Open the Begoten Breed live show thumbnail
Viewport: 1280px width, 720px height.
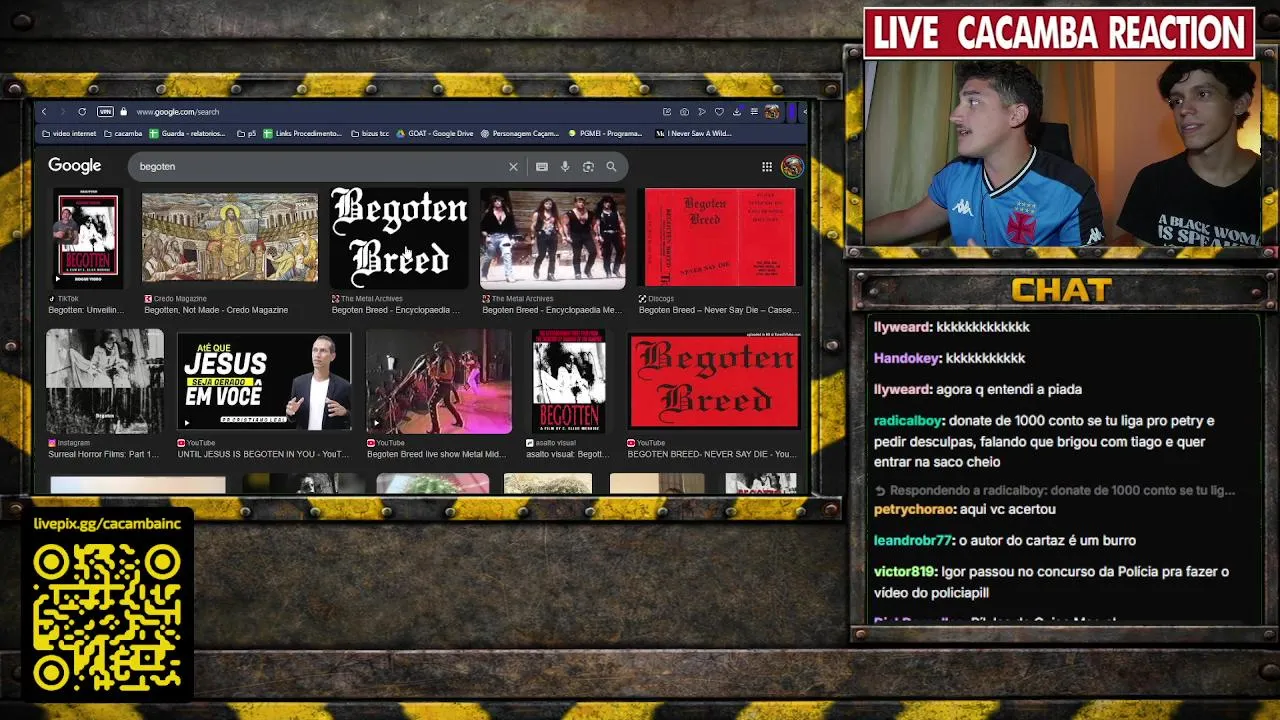[439, 381]
